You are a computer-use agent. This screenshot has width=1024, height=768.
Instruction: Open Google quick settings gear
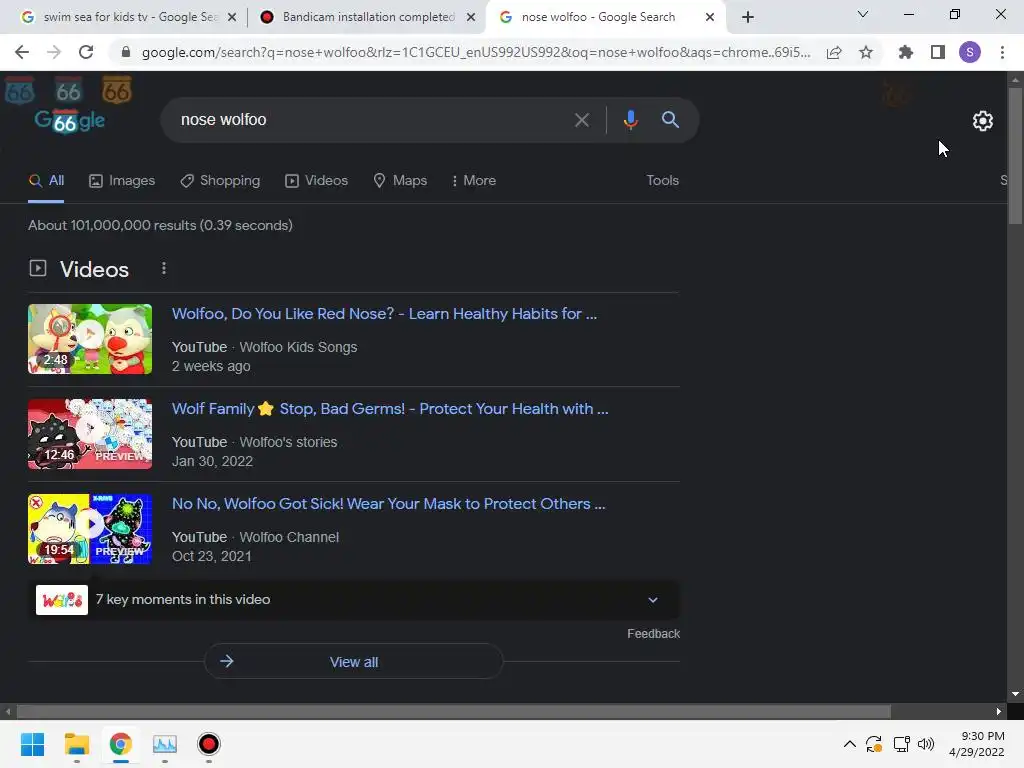[982, 121]
